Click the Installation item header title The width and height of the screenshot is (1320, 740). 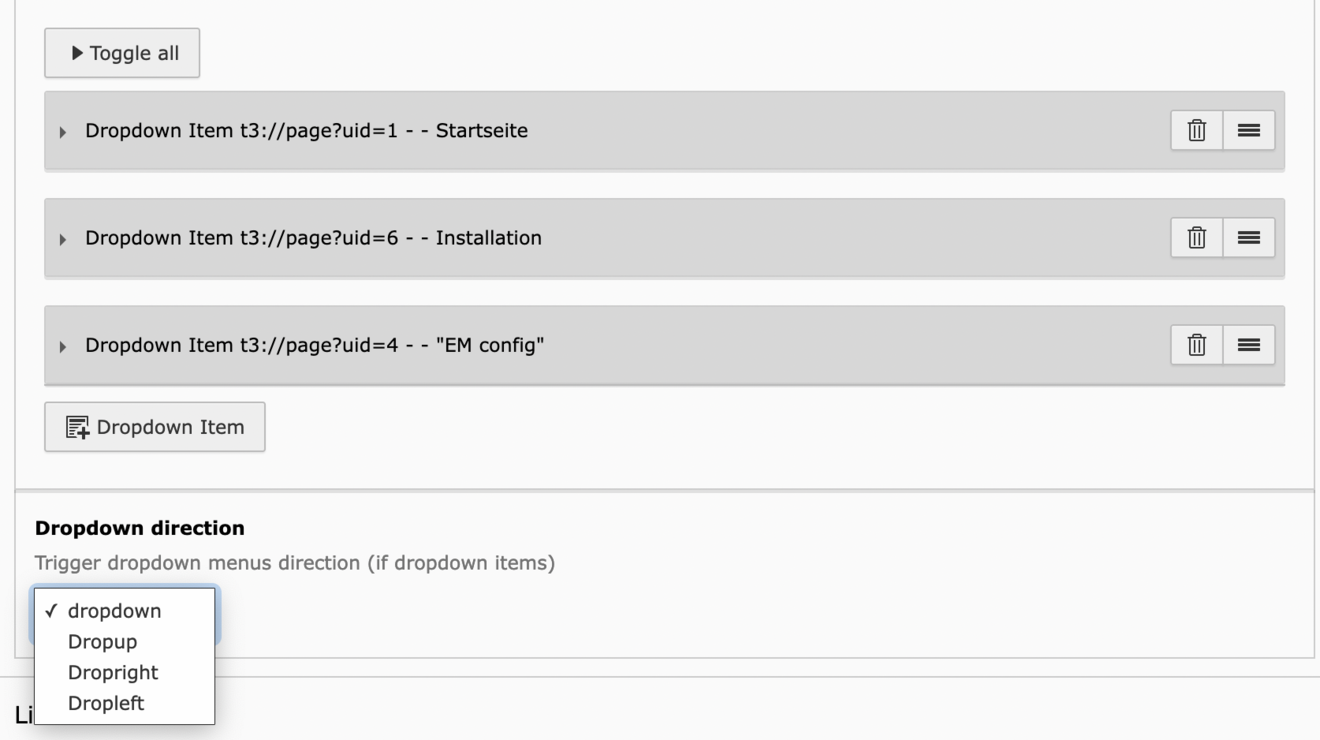click(x=313, y=238)
